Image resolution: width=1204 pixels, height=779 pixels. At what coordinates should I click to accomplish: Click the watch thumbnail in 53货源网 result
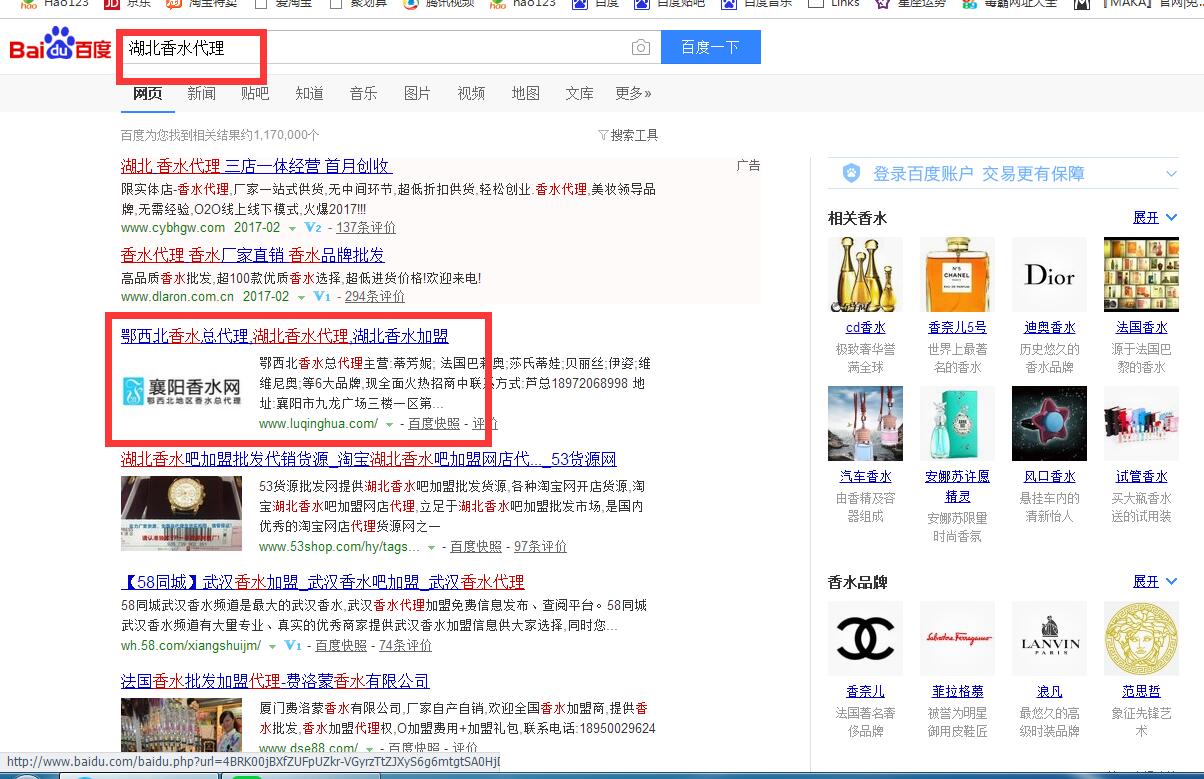click(181, 513)
